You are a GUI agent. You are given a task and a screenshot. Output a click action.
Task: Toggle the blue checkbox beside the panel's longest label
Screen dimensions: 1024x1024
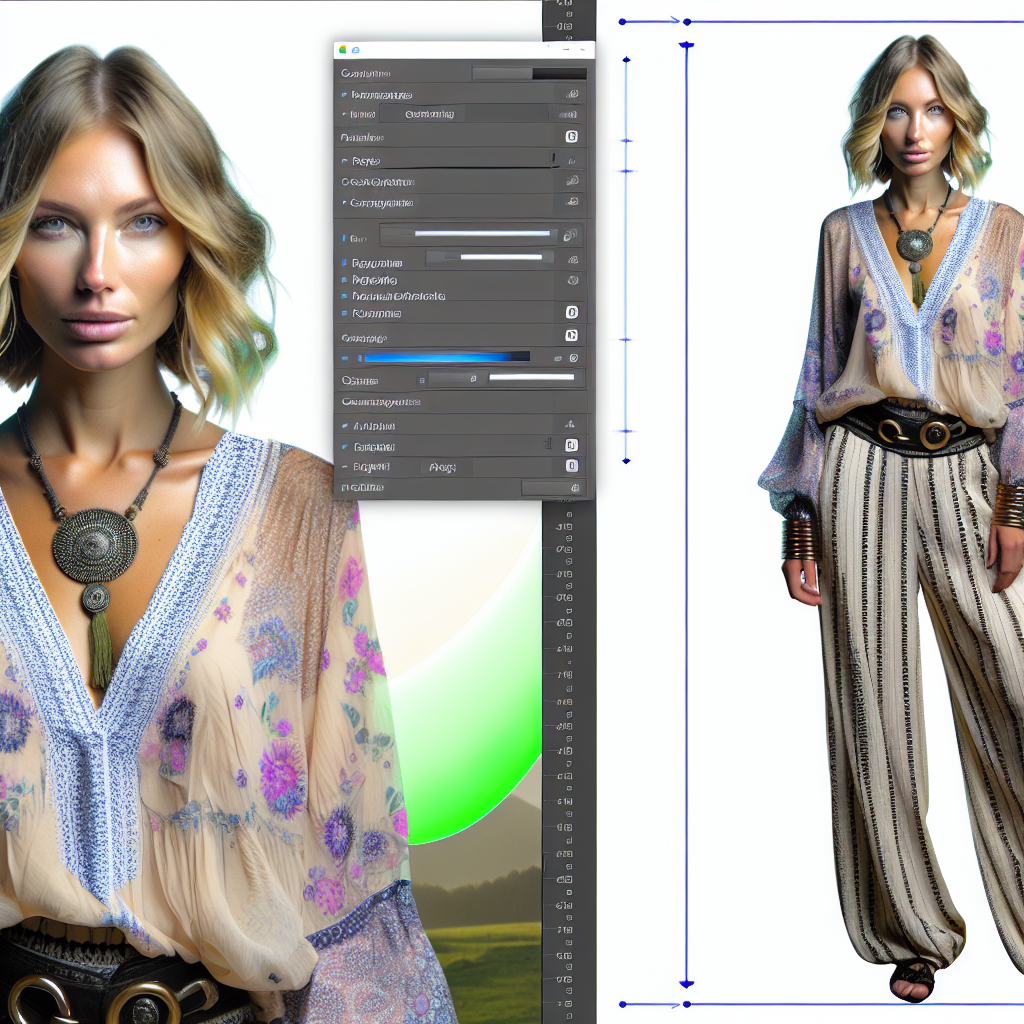(344, 297)
